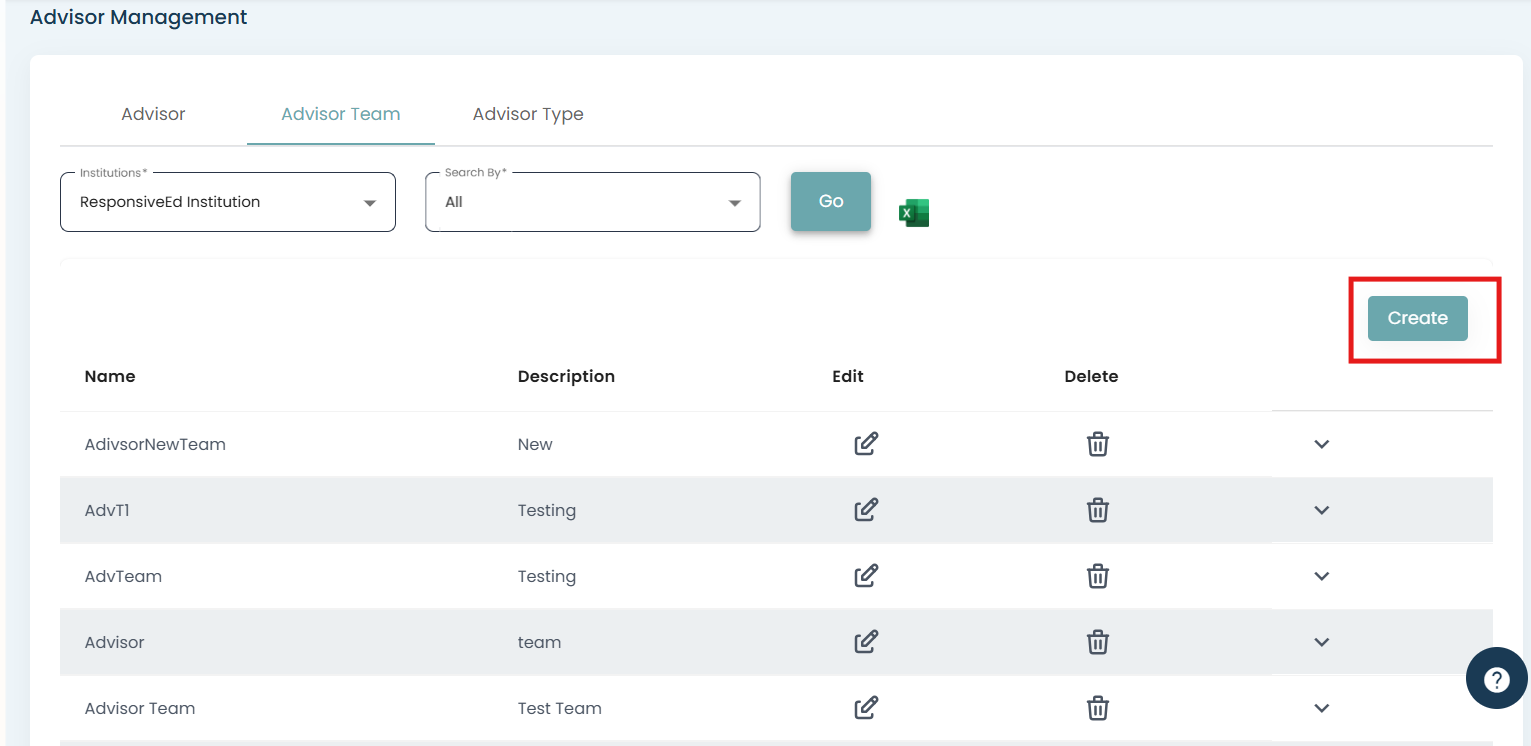Expand the AdivsorNewTeam row details
1531x746 pixels.
tap(1321, 444)
